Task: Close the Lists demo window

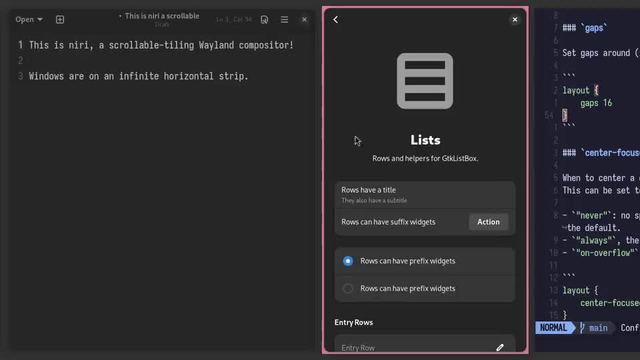Action: tap(515, 20)
